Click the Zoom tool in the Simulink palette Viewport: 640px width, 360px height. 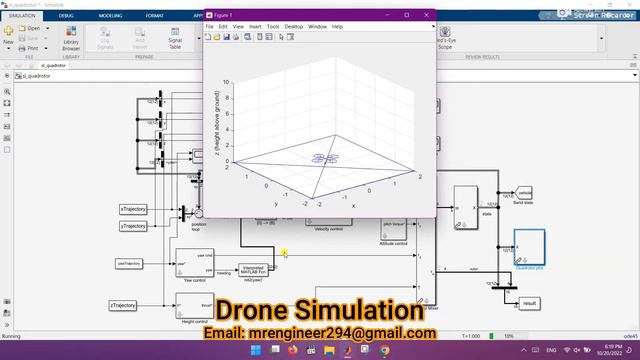(x=7, y=92)
